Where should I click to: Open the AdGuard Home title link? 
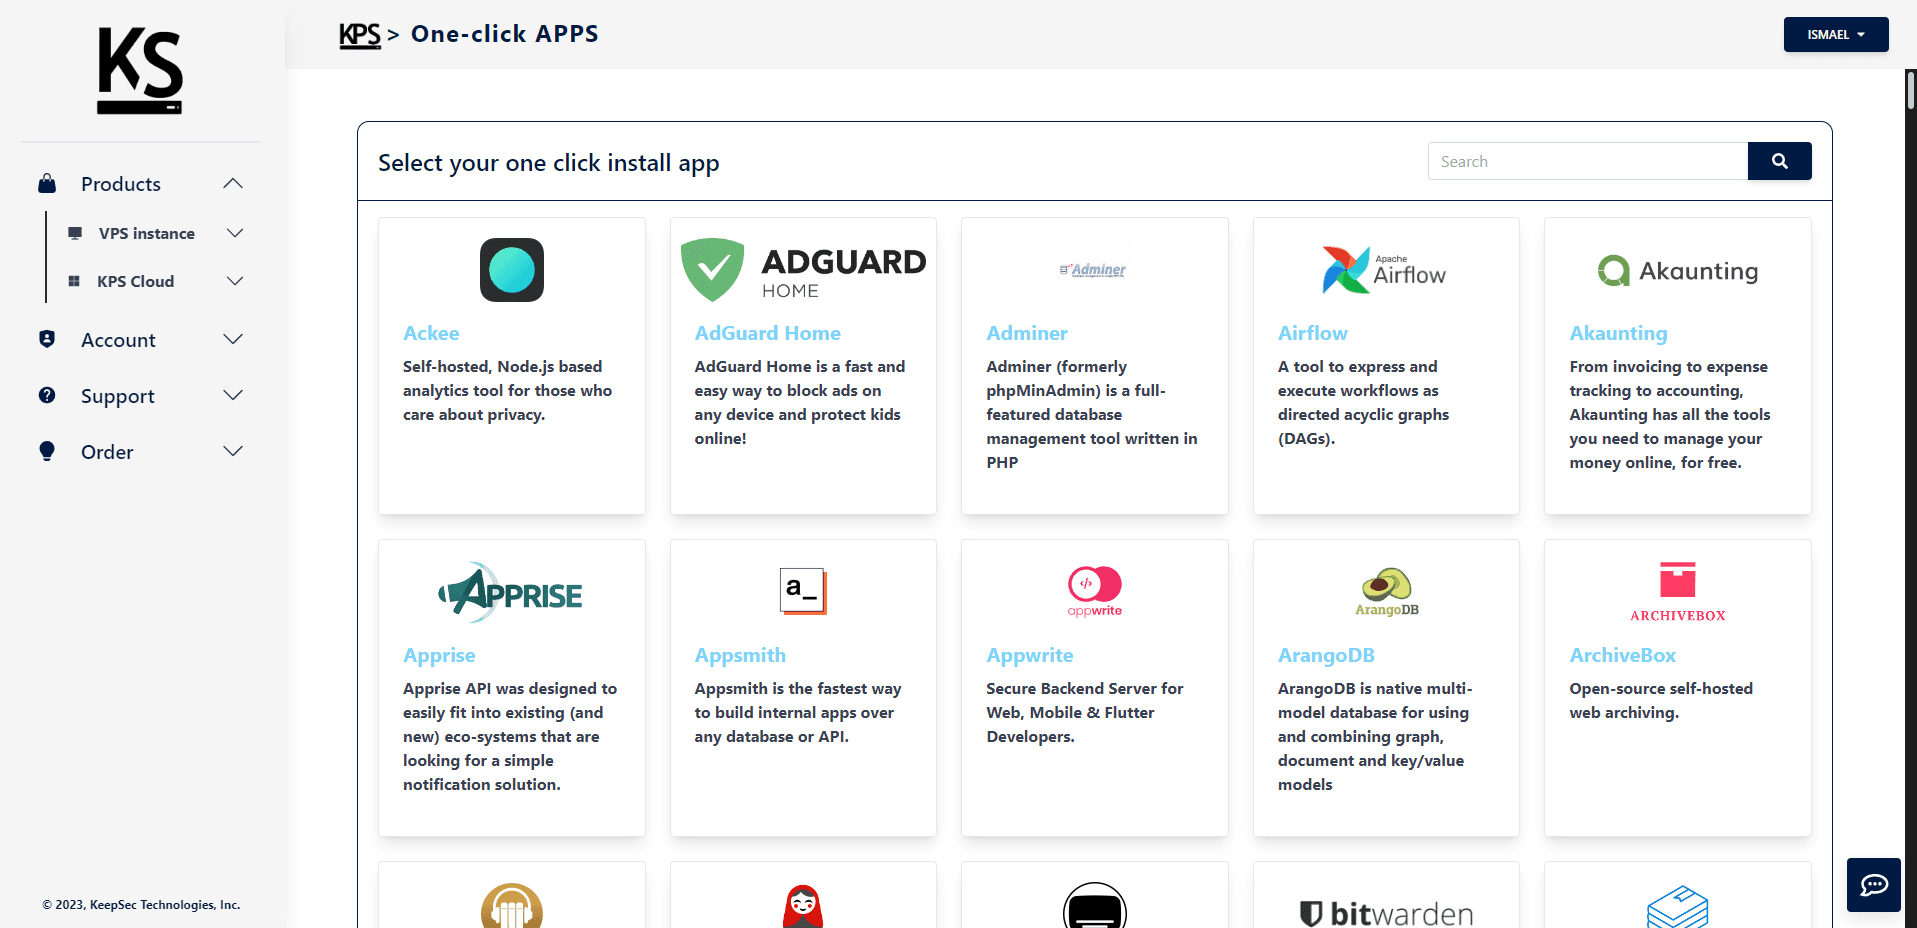tap(768, 333)
